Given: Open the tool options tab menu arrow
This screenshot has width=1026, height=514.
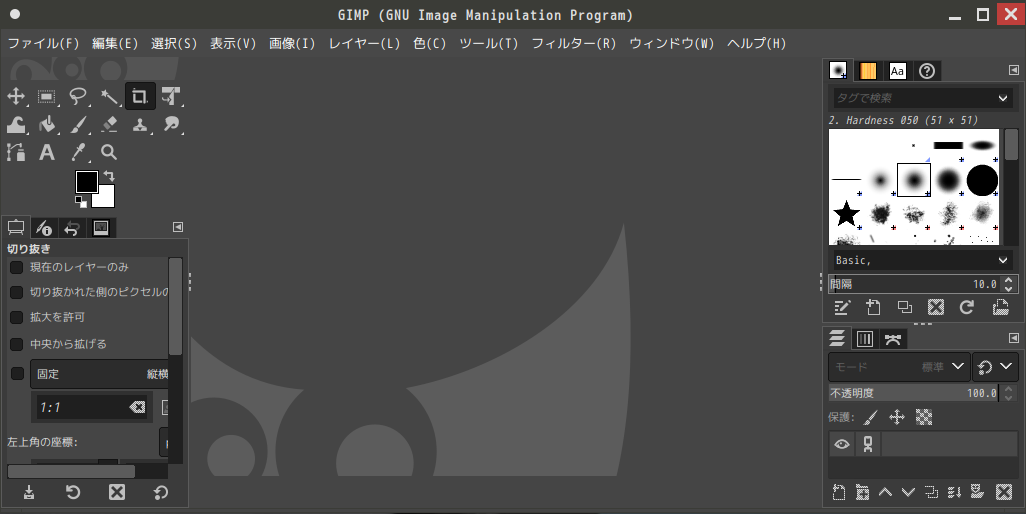Looking at the screenshot, I should [x=178, y=227].
